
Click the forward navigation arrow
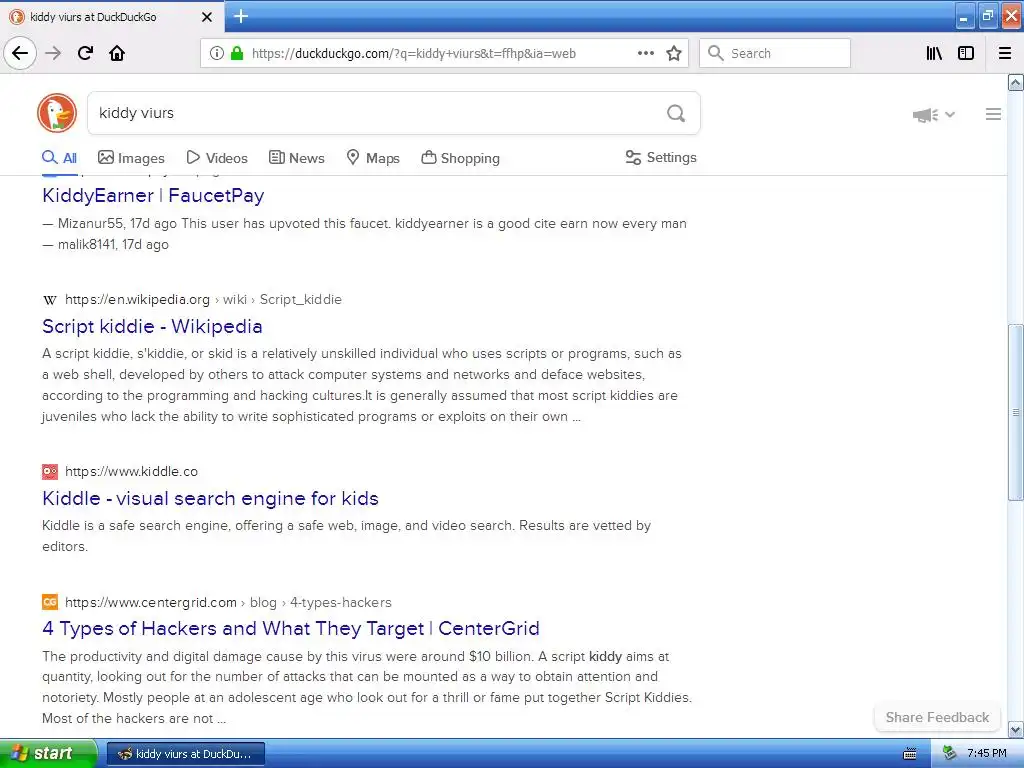tap(53, 54)
